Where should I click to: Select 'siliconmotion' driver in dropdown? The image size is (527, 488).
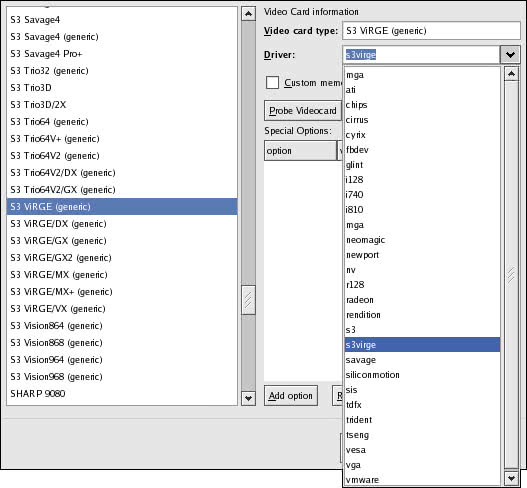422,375
